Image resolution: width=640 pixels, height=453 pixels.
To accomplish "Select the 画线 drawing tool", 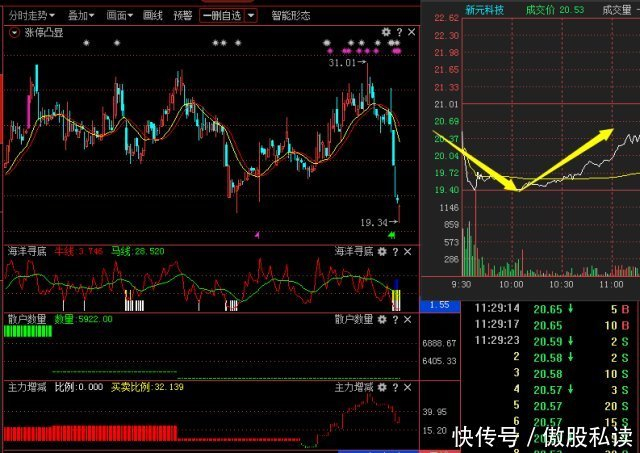I will click(153, 16).
